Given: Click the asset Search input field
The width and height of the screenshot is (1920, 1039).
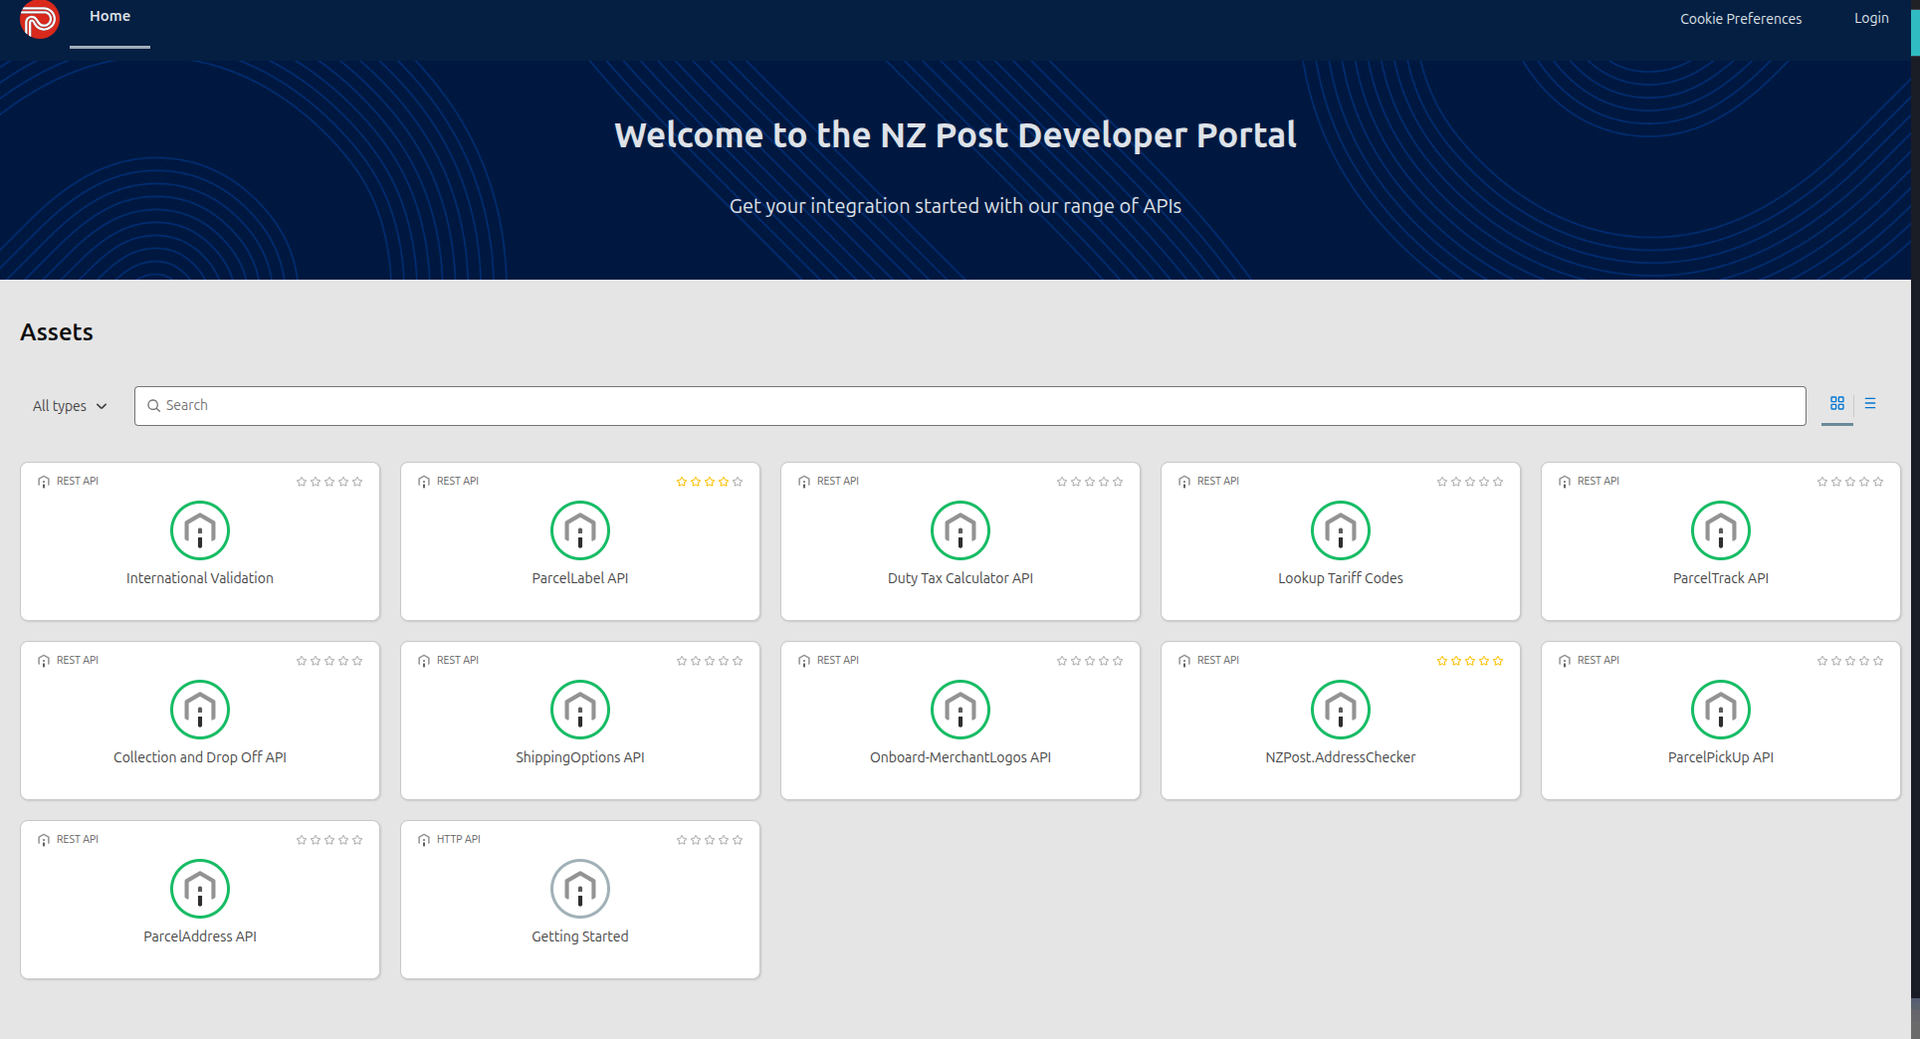Looking at the screenshot, I should (970, 406).
